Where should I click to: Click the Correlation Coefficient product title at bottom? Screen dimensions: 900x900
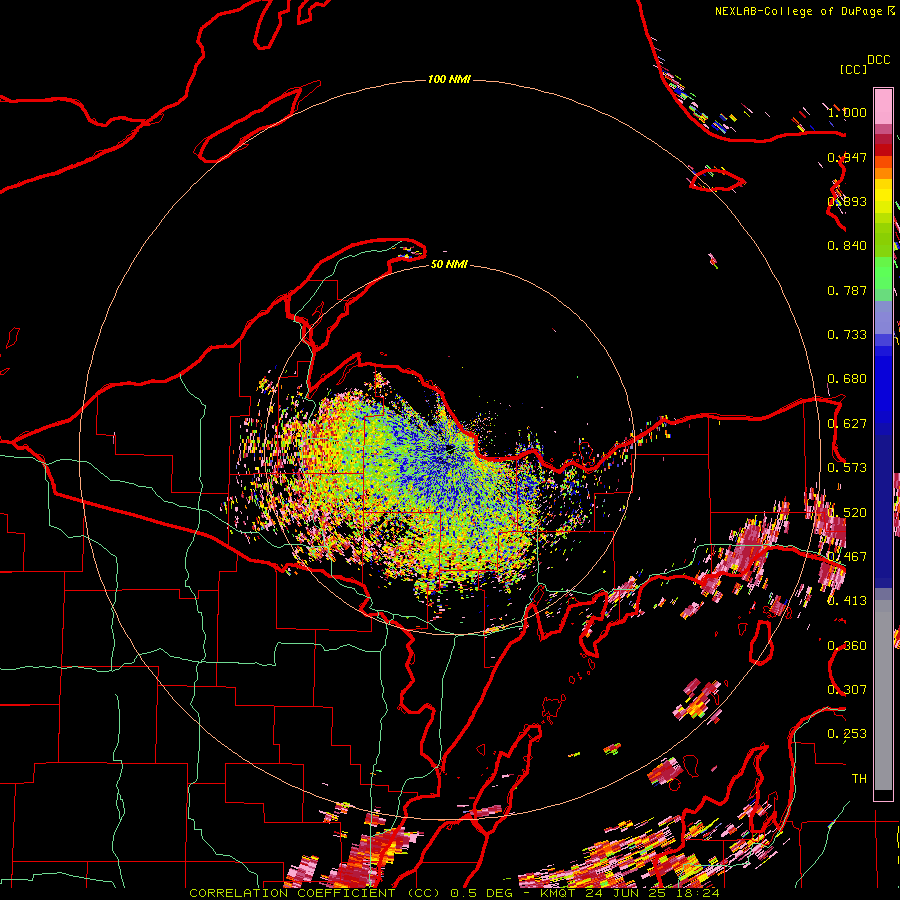coord(454,893)
